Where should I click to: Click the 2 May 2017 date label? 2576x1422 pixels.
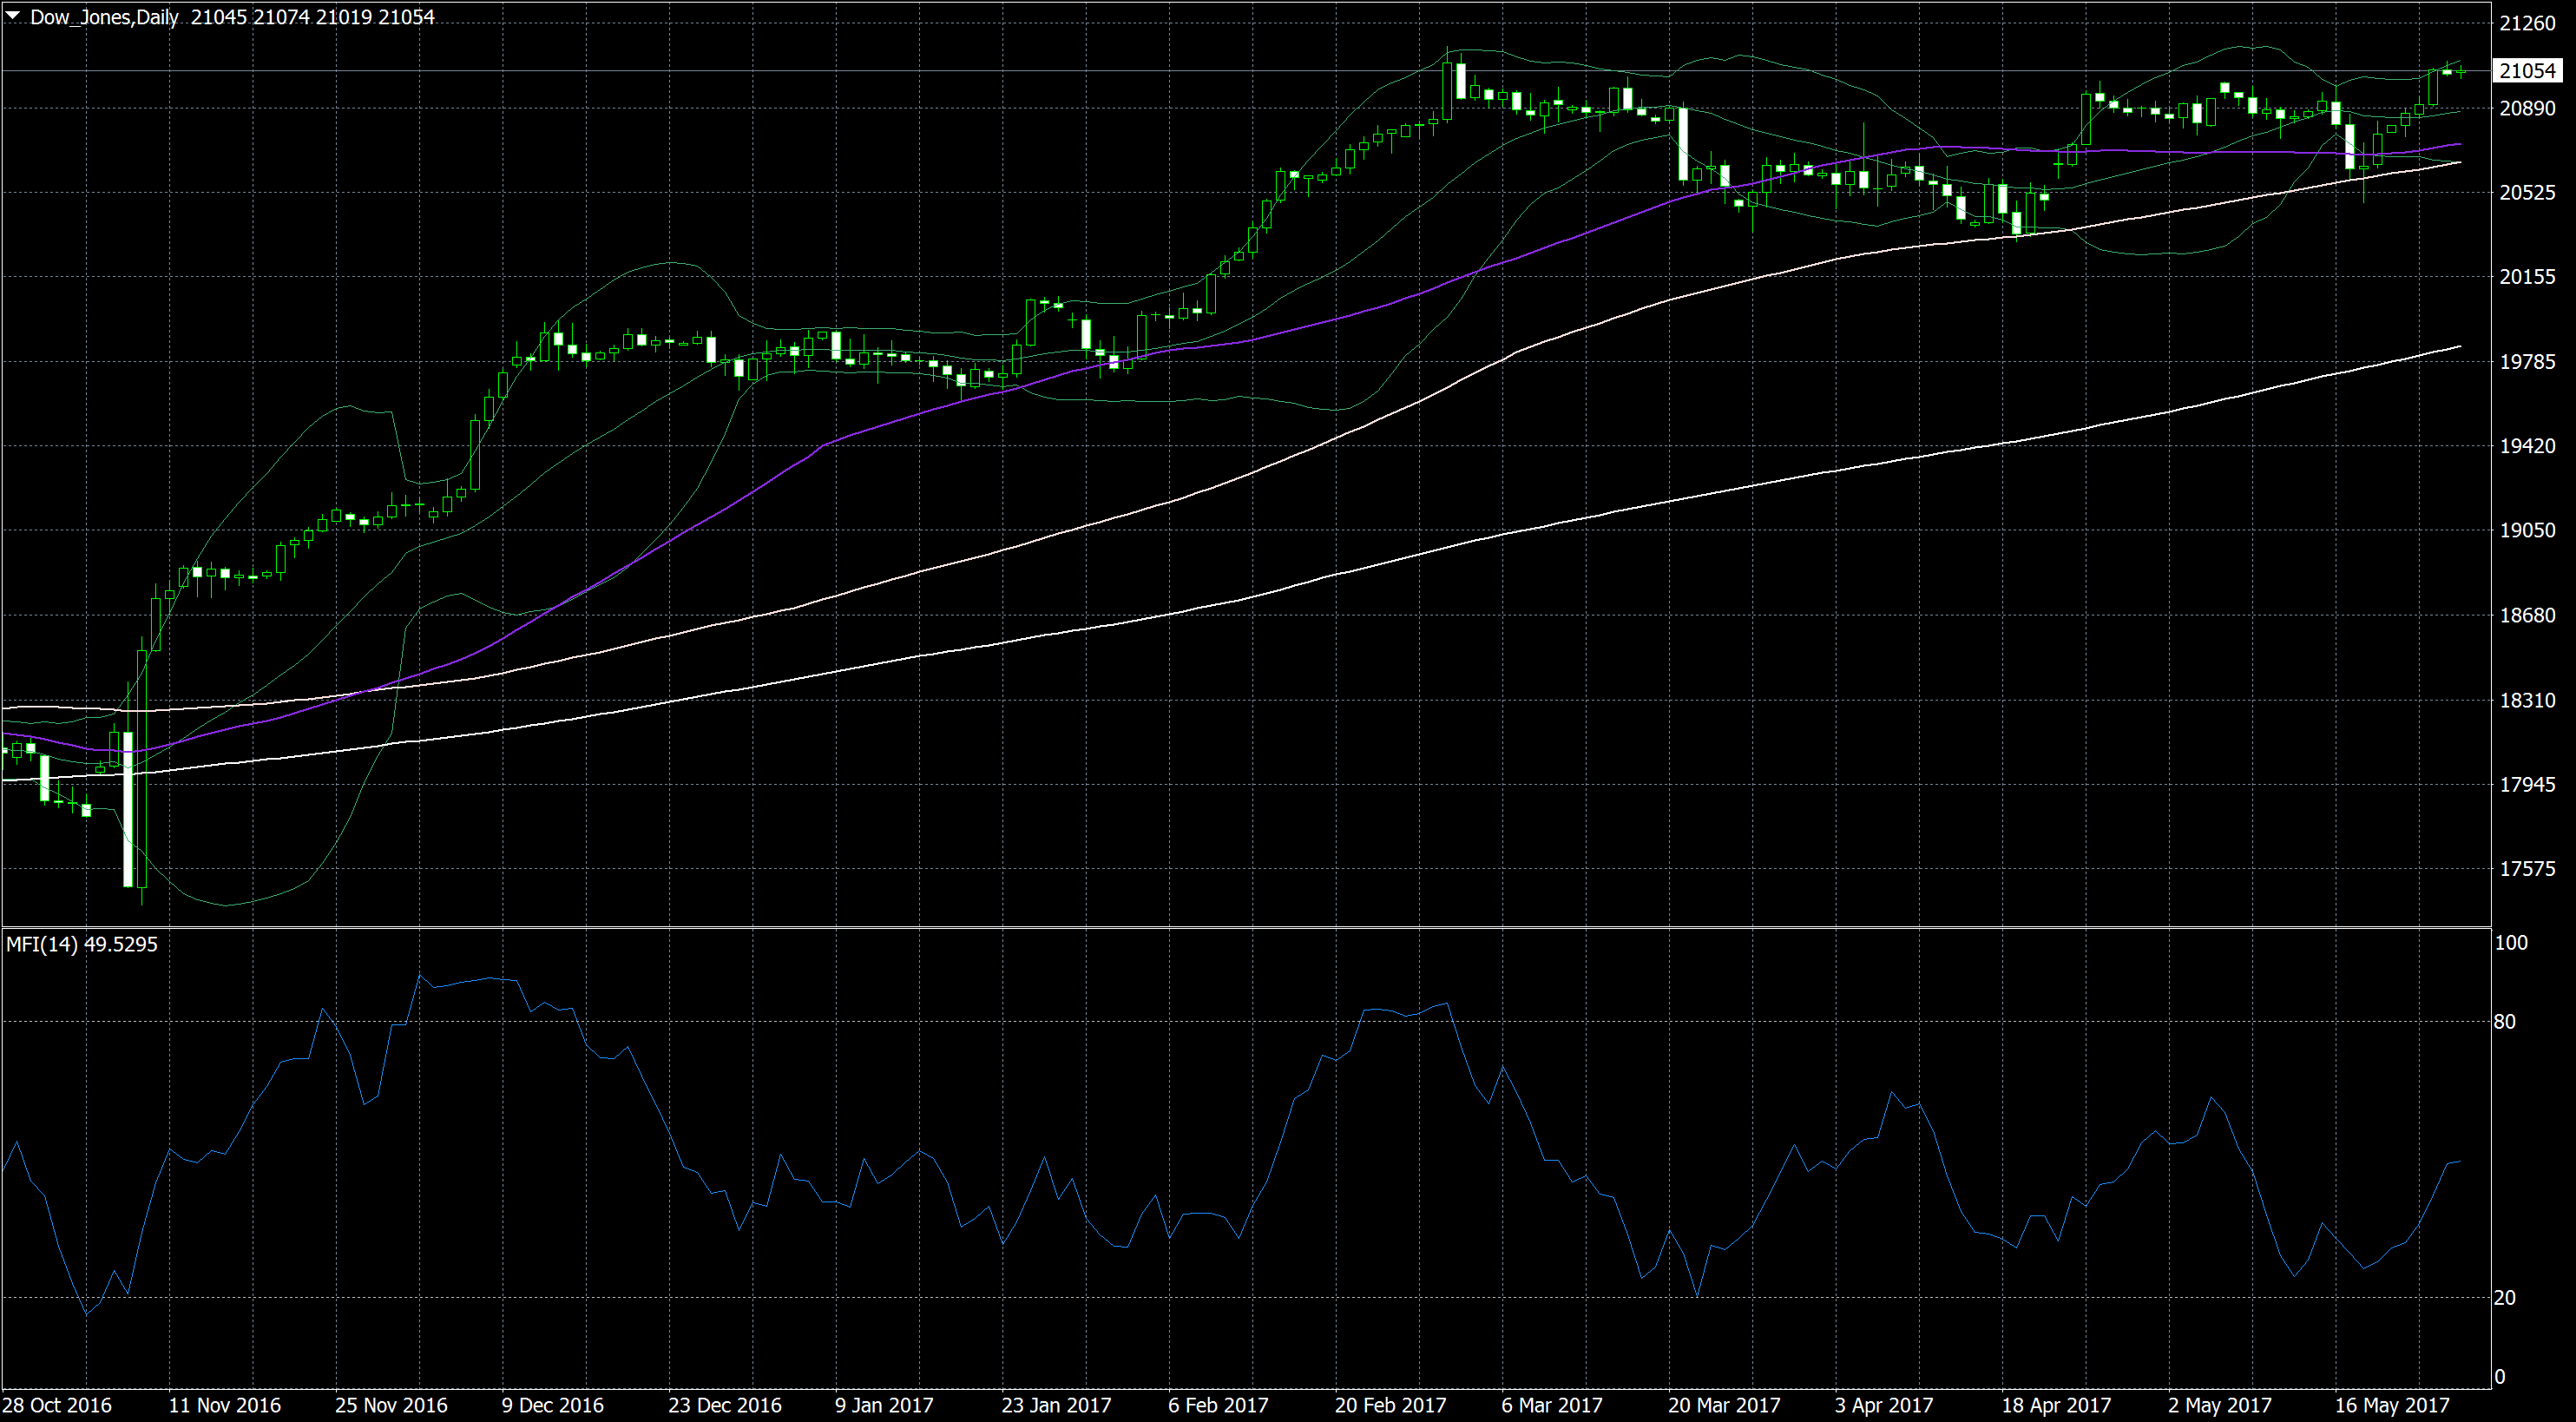(x=2220, y=1405)
